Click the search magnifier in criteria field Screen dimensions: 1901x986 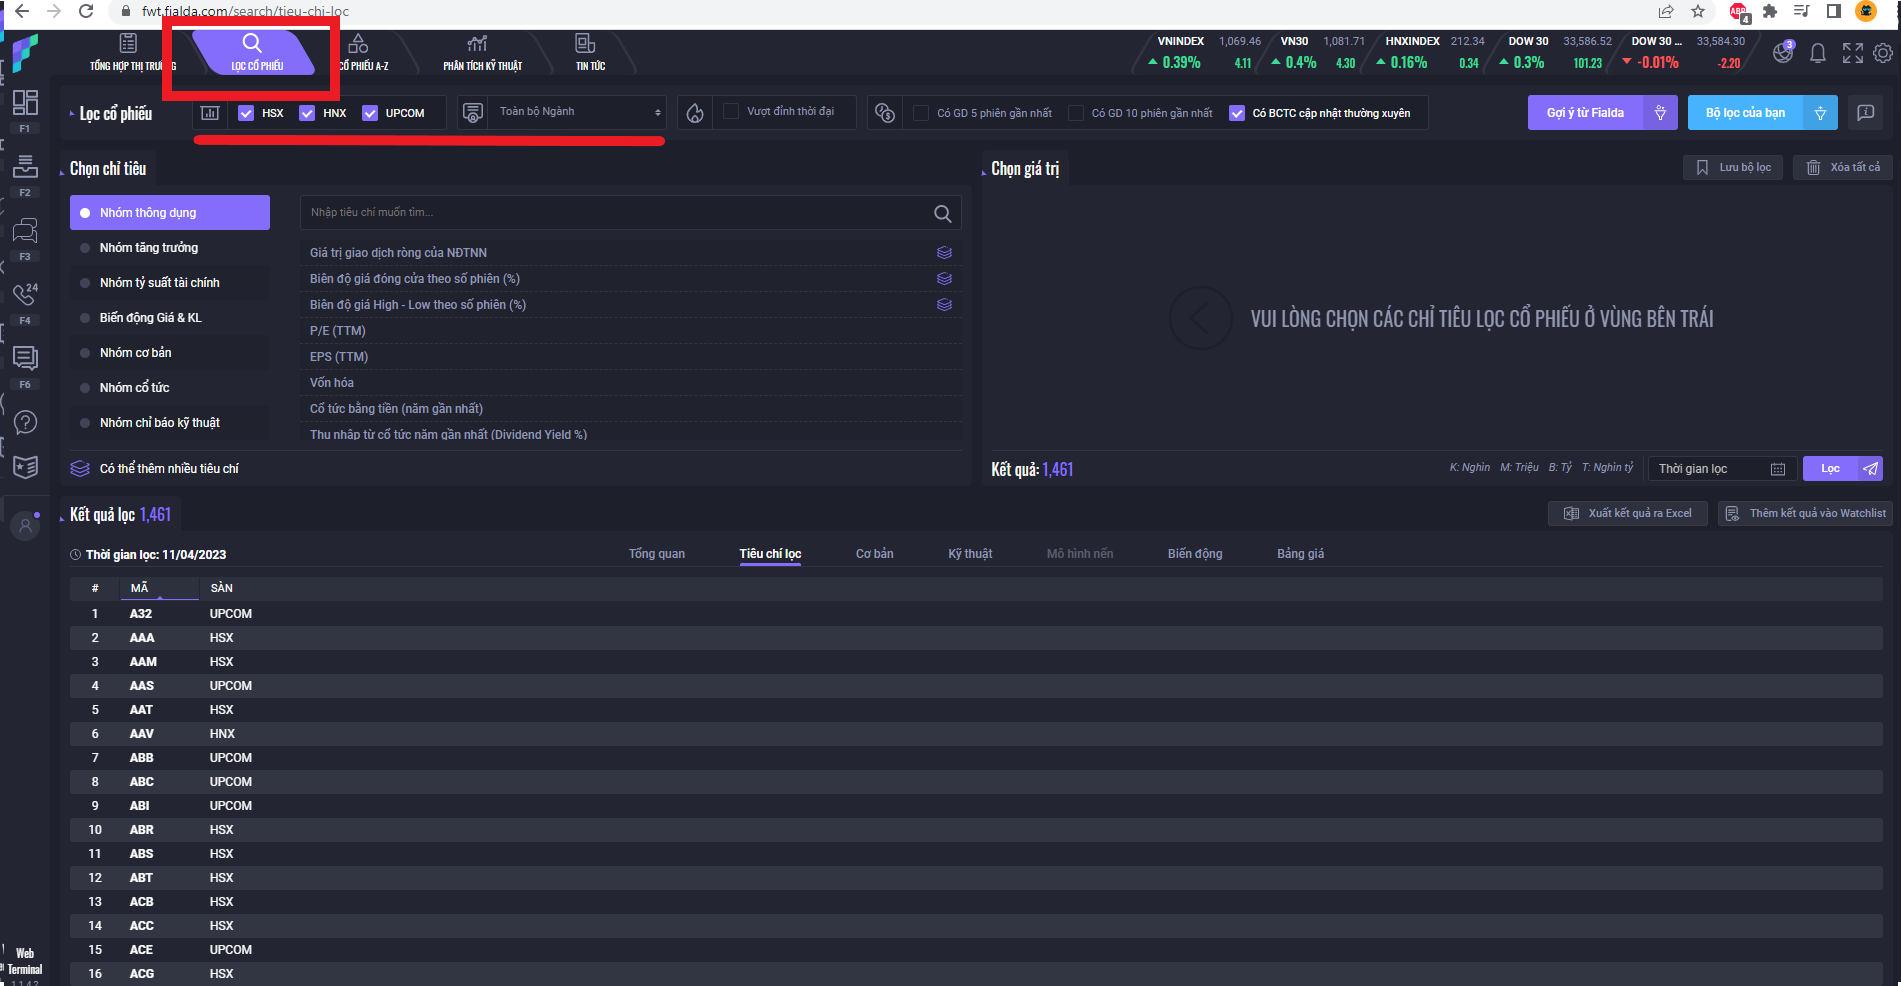point(942,213)
